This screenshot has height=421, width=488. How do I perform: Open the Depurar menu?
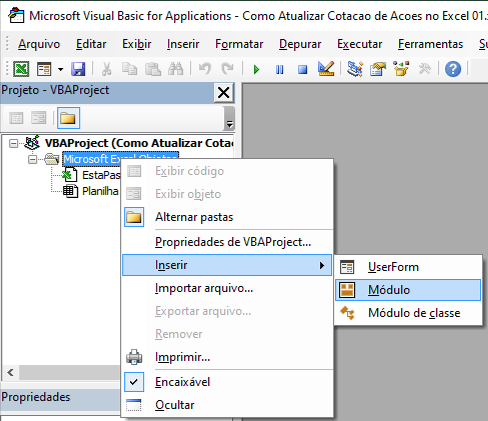pyautogui.click(x=300, y=44)
